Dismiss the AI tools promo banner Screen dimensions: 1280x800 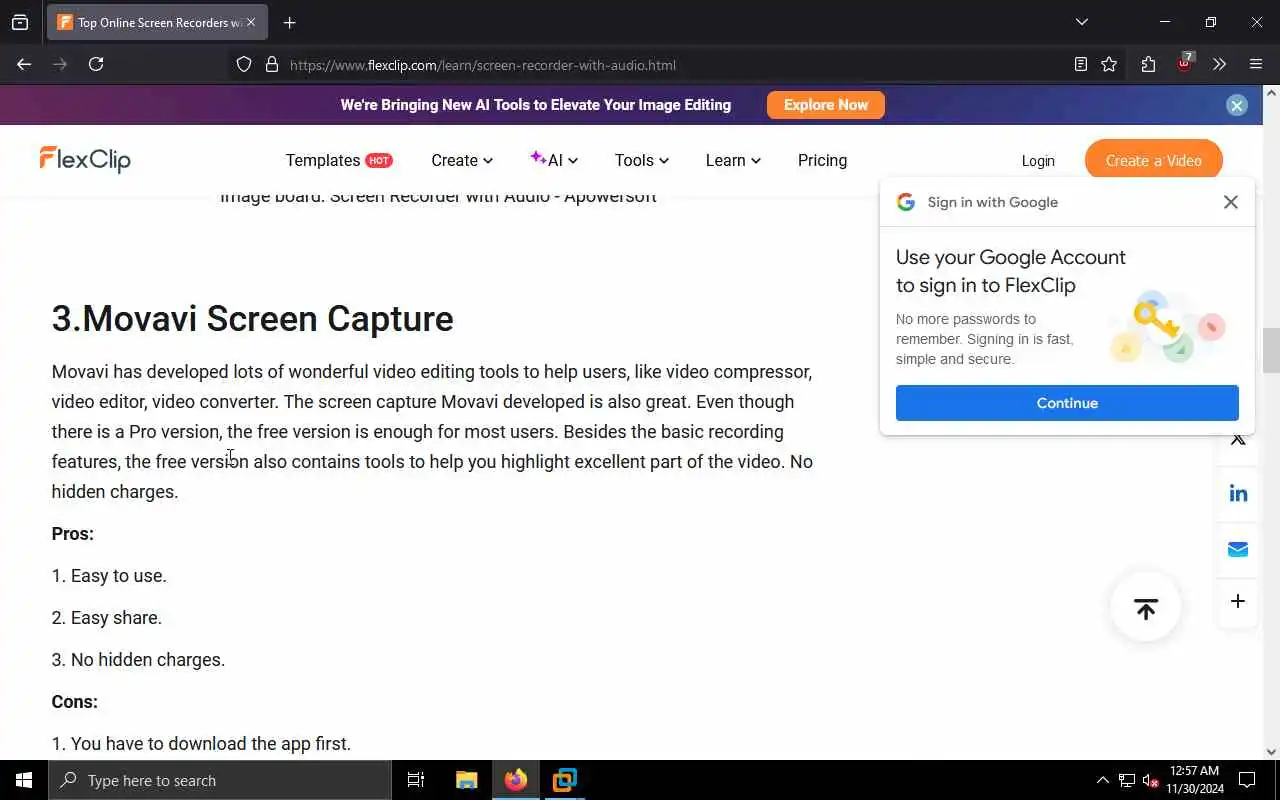(1237, 105)
